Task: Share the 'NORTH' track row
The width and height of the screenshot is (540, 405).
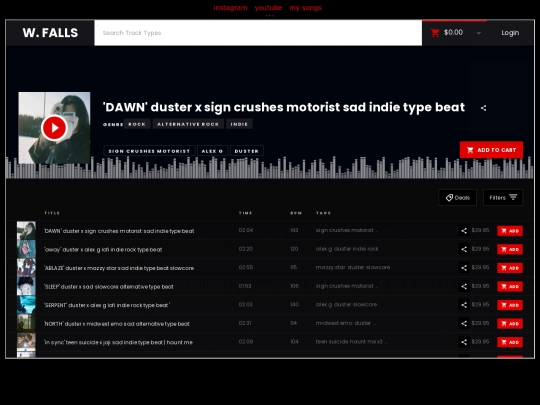Action: 464,324
